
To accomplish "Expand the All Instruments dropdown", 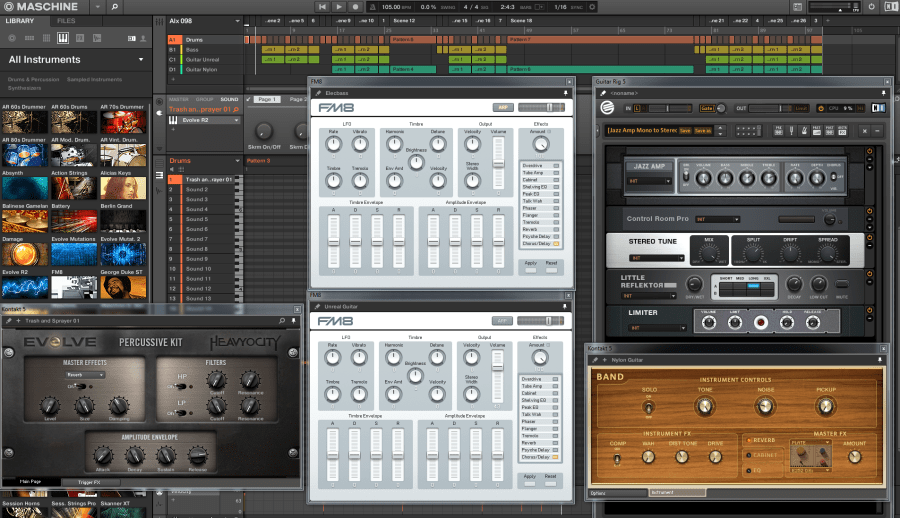I will pos(140,60).
